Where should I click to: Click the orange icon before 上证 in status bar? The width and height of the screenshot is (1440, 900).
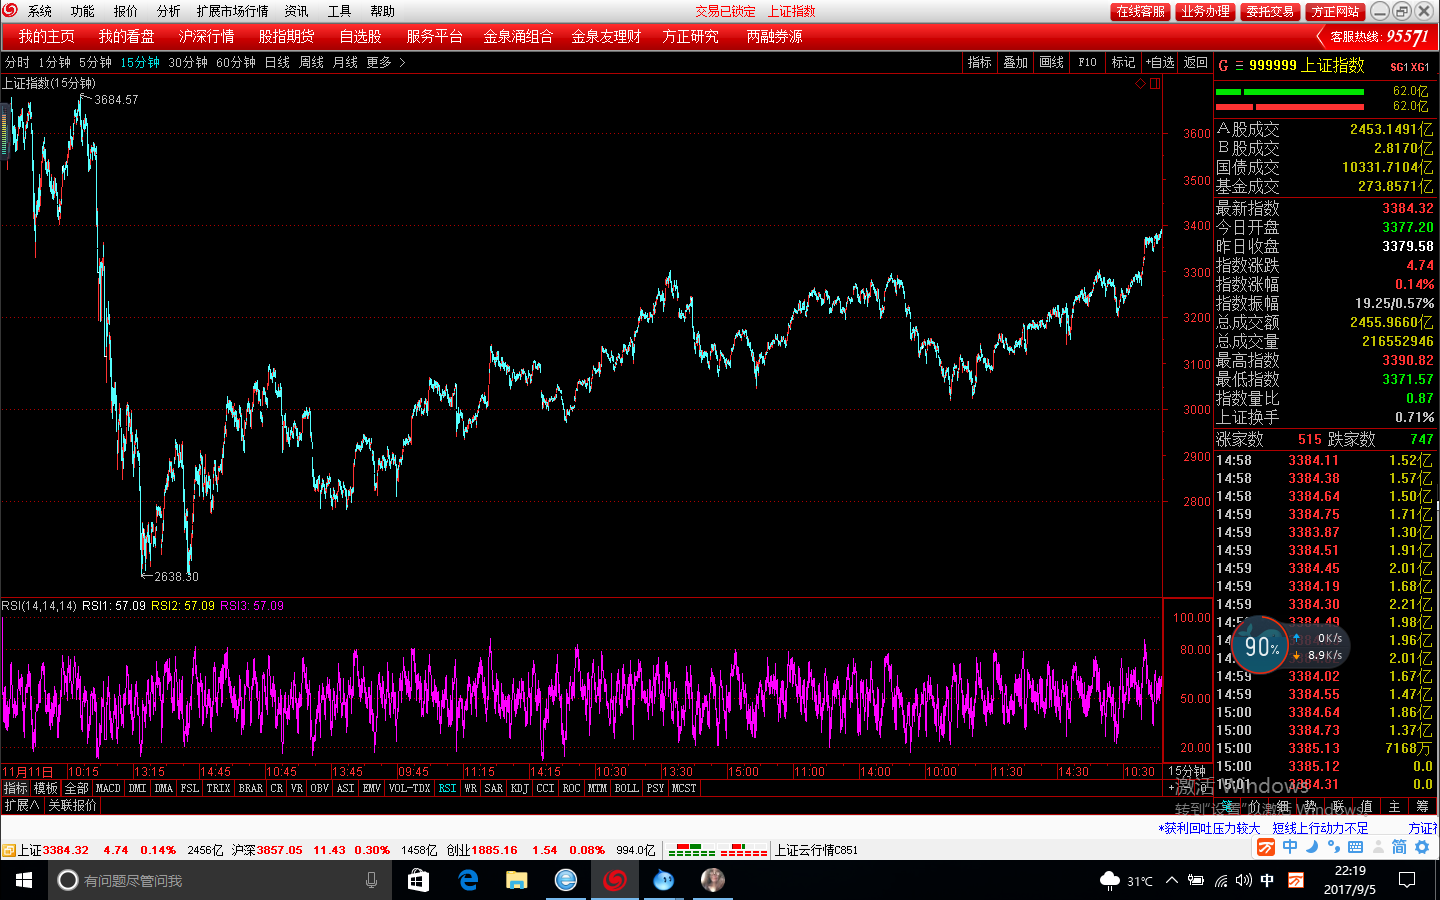8,851
